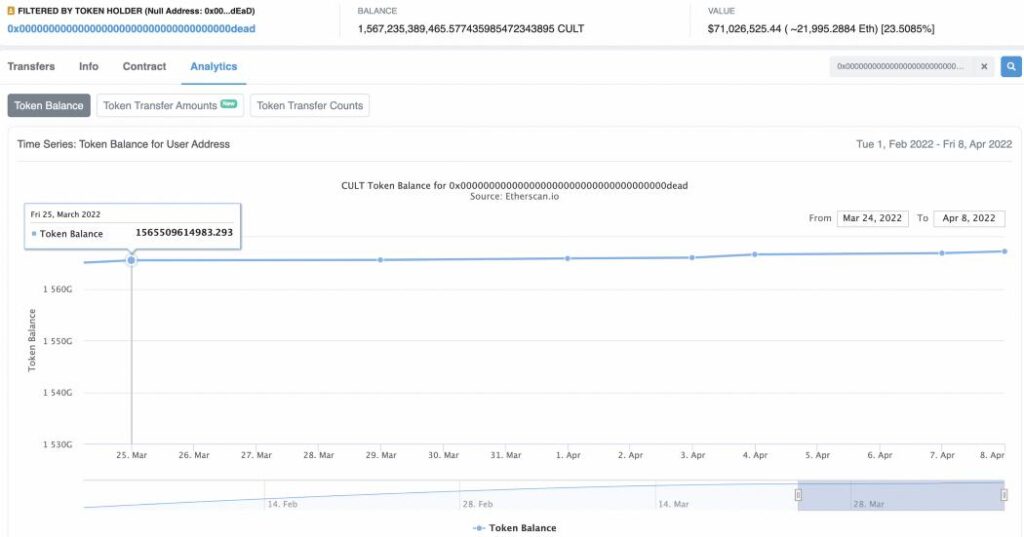
Task: Switch to Token Transfer Counts view
Action: 310,105
